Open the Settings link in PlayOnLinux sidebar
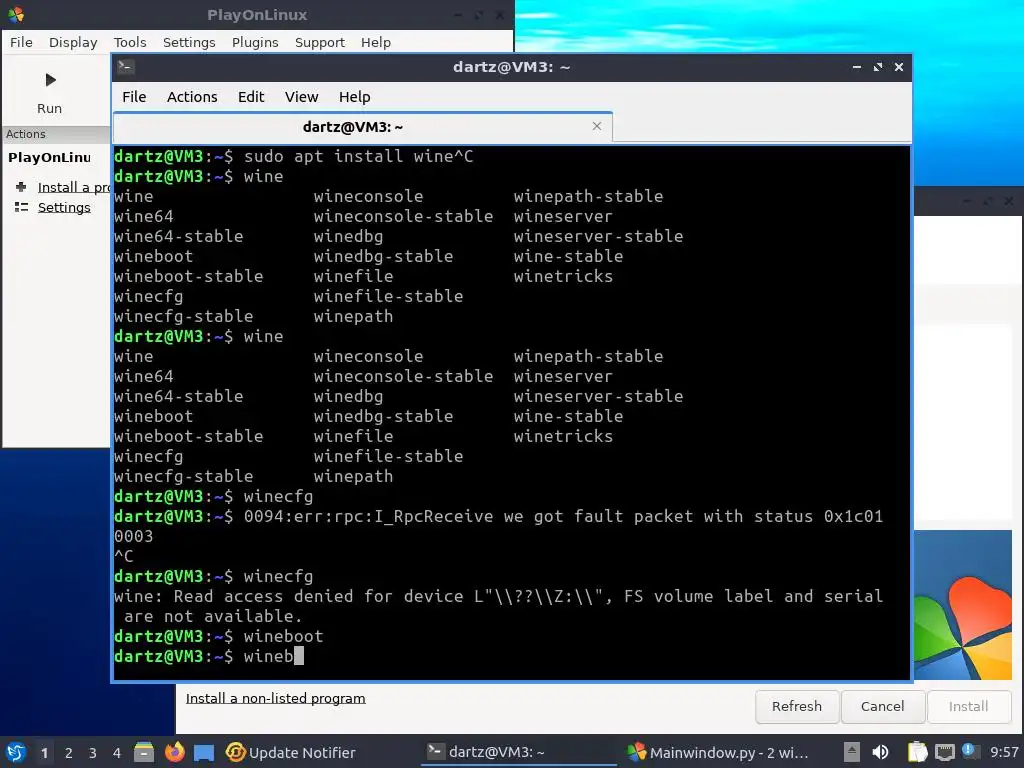The width and height of the screenshot is (1024, 768). 64,207
